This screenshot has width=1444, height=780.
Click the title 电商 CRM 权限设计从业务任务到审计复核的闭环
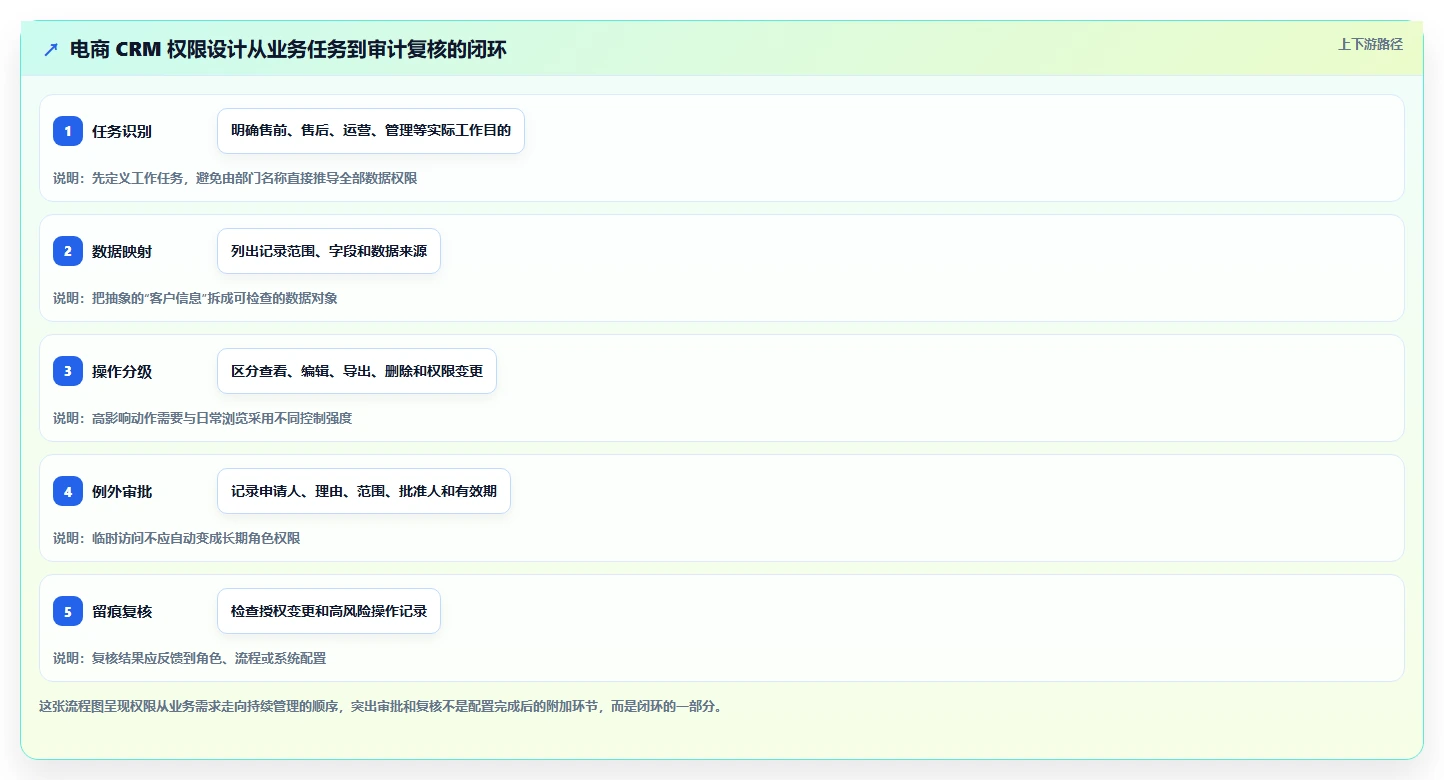tap(288, 50)
